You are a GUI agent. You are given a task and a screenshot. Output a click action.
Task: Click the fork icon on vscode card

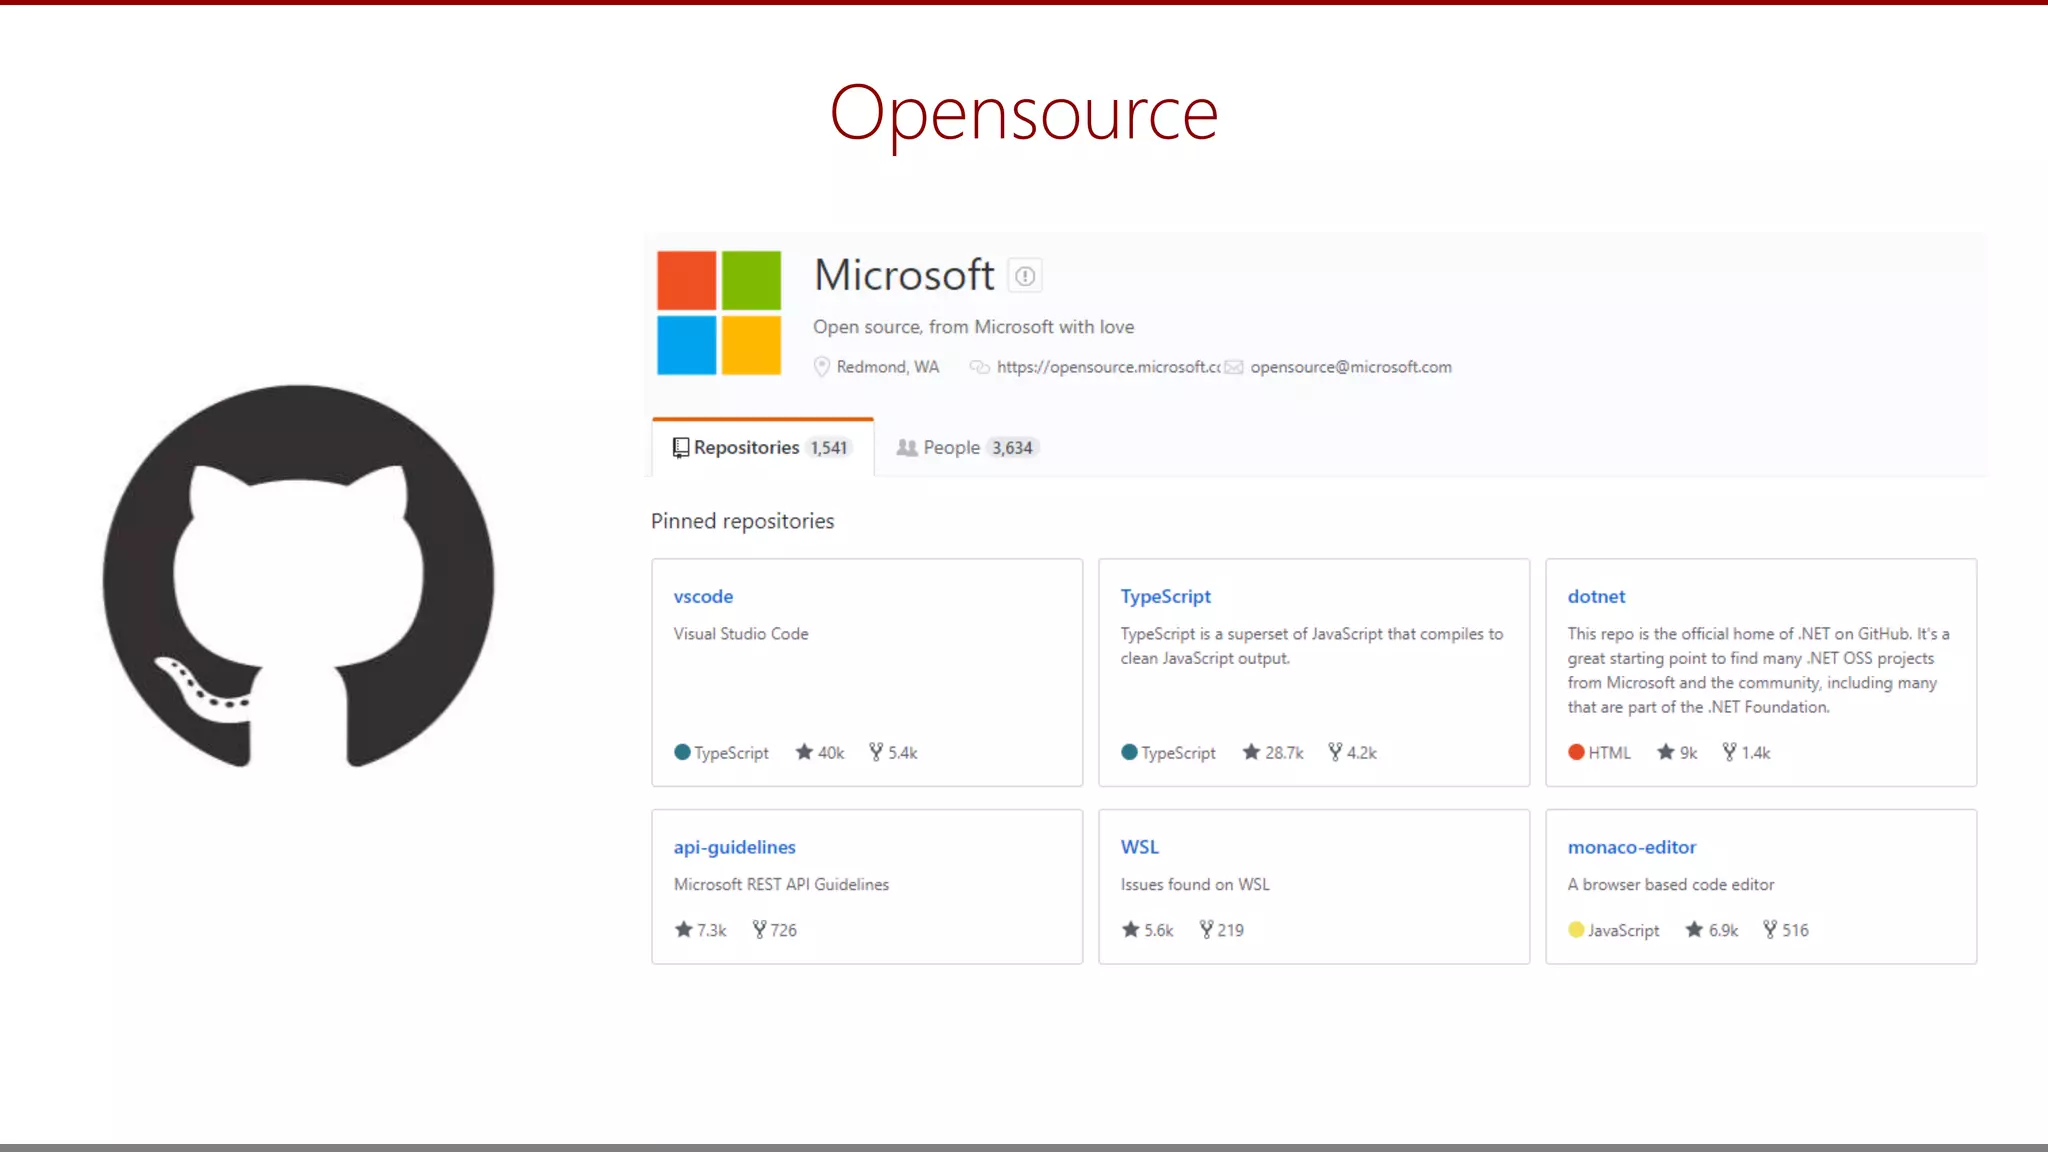(876, 752)
